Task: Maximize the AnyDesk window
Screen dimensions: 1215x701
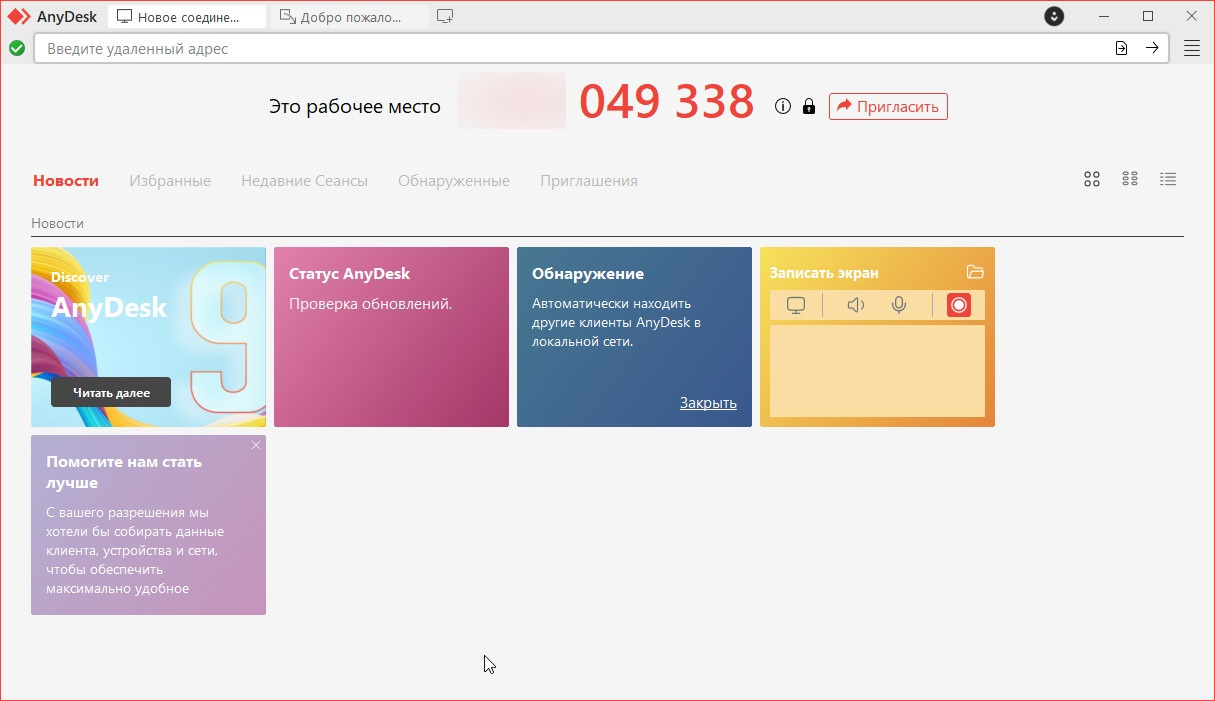Action: (1148, 16)
